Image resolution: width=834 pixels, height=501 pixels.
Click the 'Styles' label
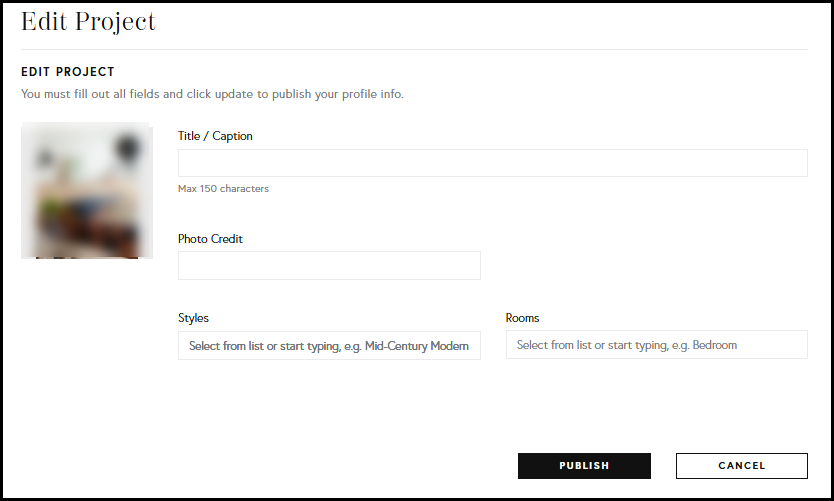point(193,318)
